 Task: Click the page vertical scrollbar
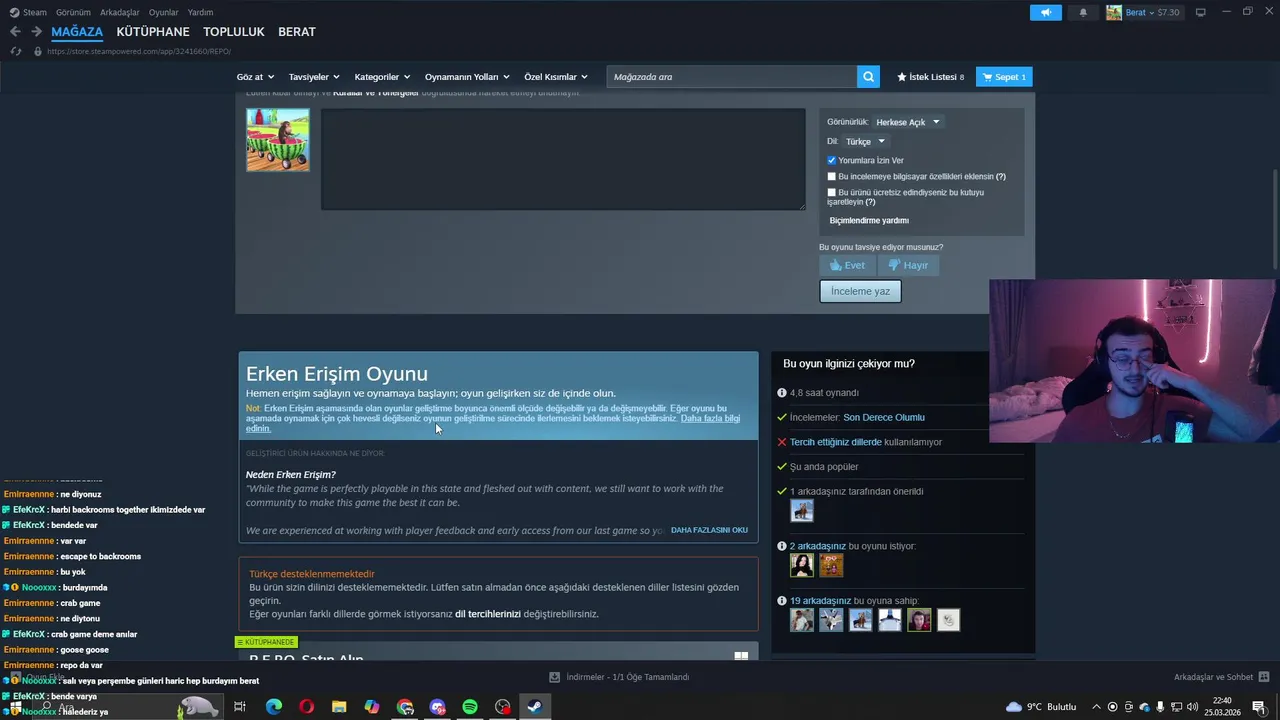click(x=1274, y=218)
